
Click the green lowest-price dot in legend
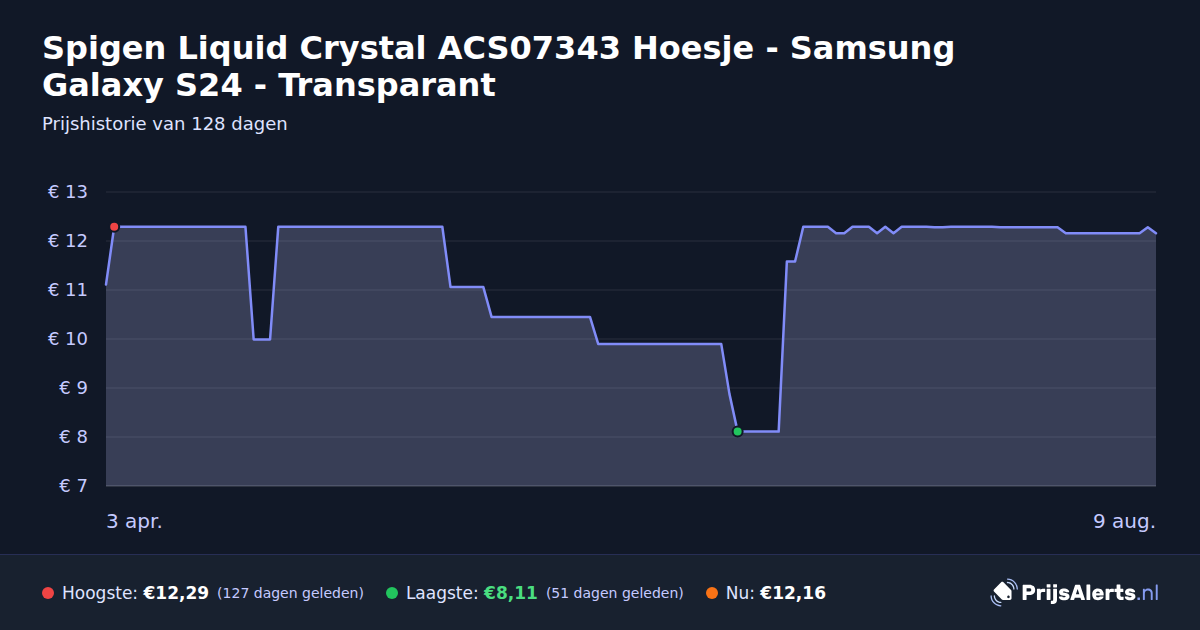[x=392, y=593]
